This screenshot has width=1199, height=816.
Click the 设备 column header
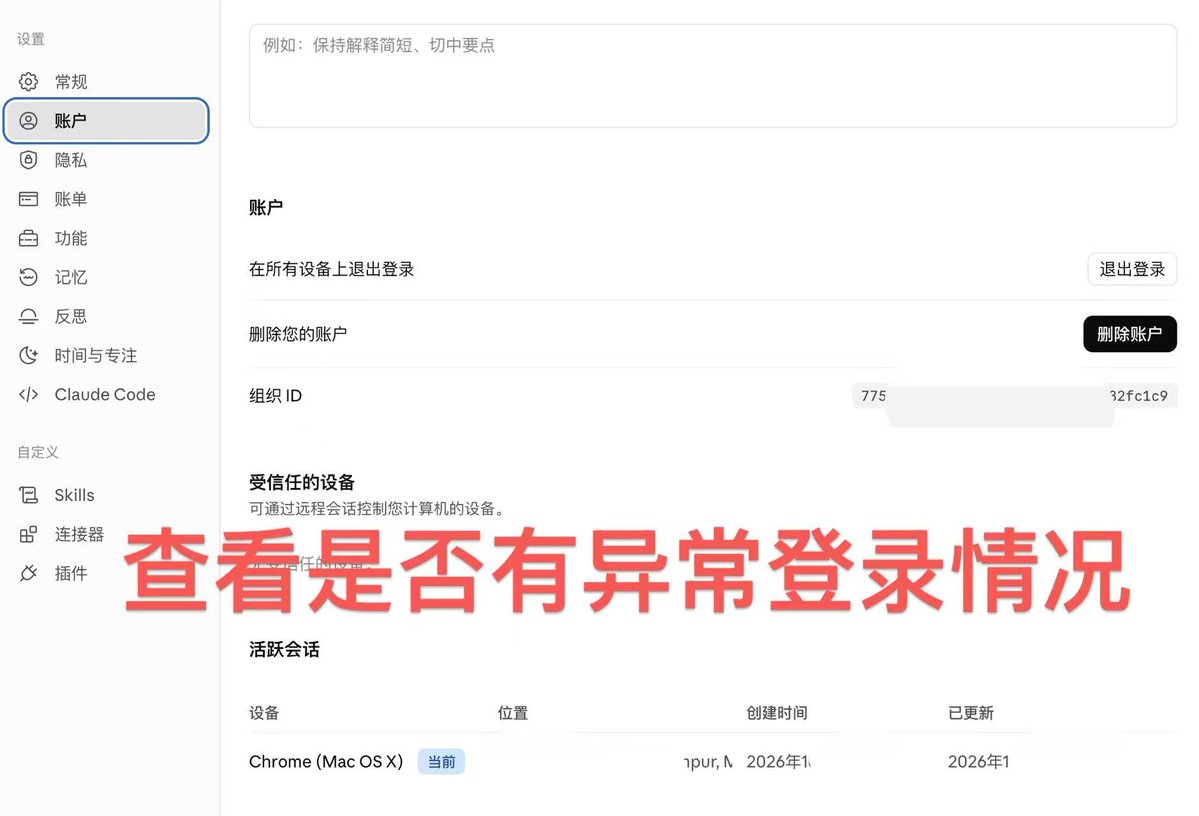tap(264, 713)
